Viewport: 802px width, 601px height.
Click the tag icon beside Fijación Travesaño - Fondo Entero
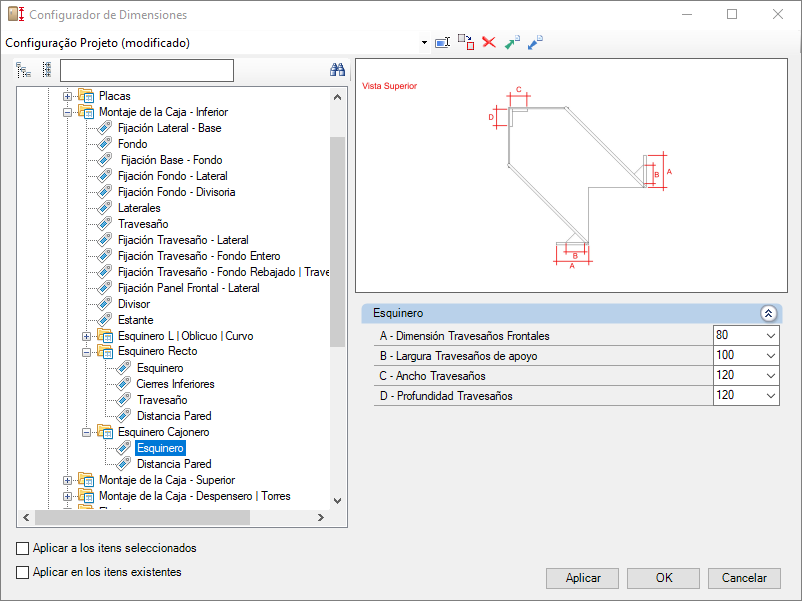click(x=104, y=256)
